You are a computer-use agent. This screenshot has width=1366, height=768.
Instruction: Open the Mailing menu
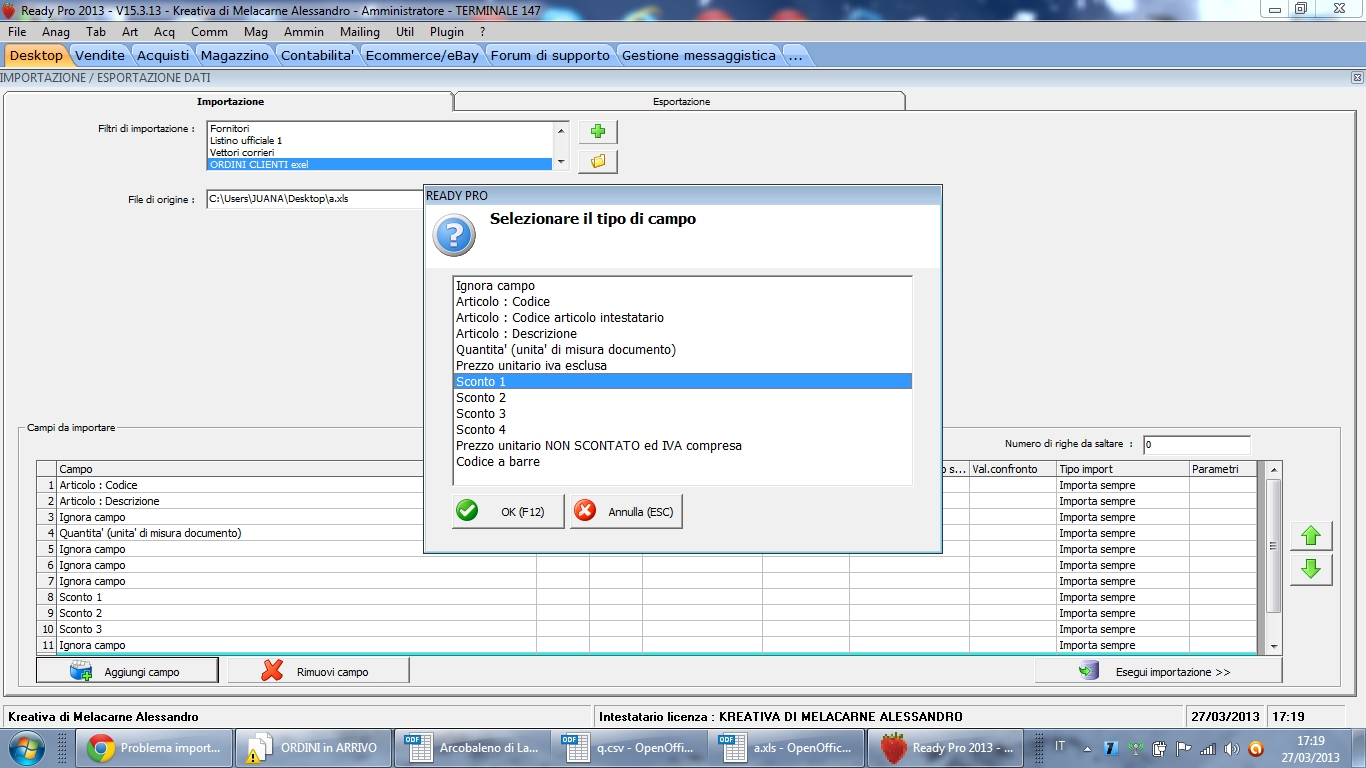click(x=360, y=32)
